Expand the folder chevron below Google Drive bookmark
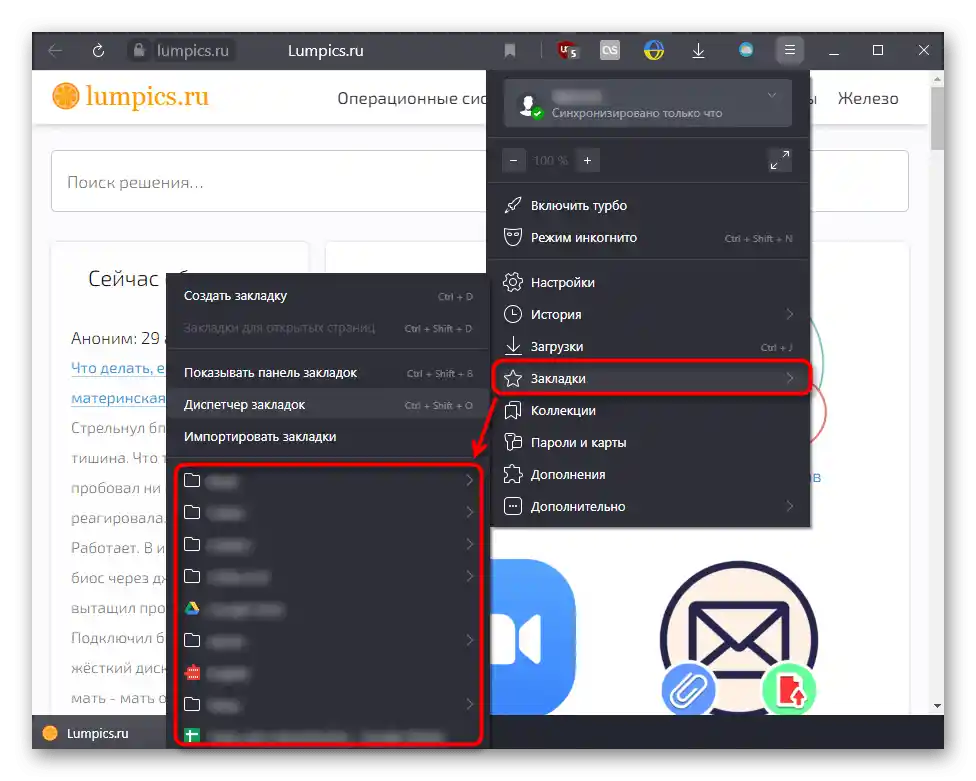The image size is (976, 781). [x=470, y=640]
